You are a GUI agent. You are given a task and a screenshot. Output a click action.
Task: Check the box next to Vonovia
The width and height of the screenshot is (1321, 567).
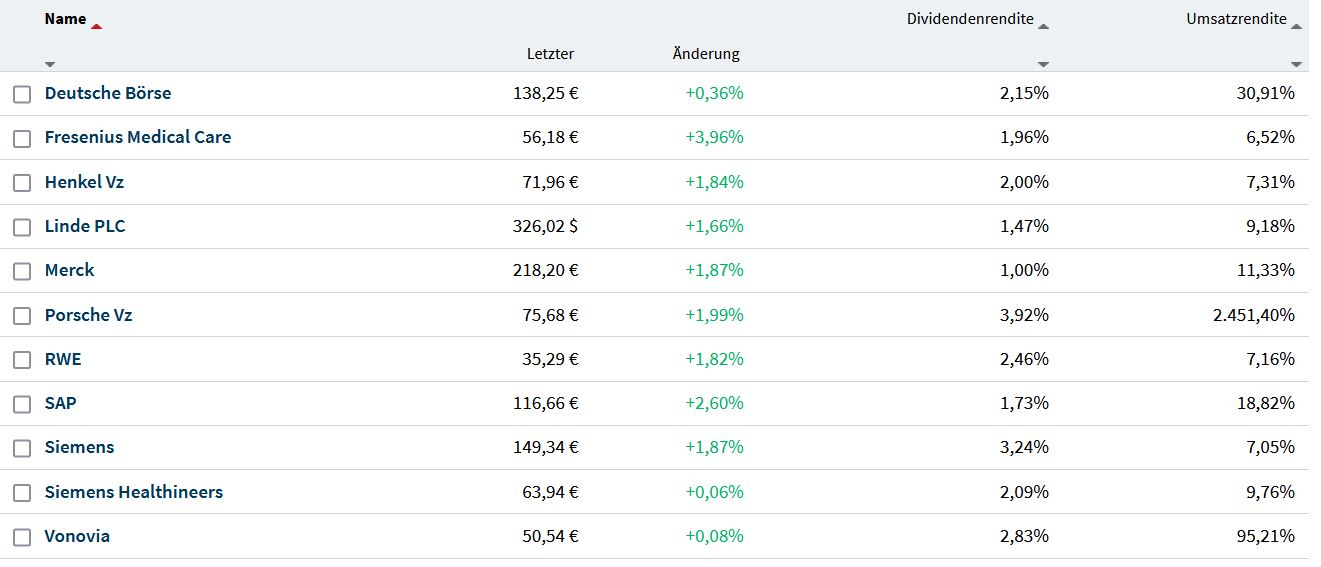[x=22, y=538]
